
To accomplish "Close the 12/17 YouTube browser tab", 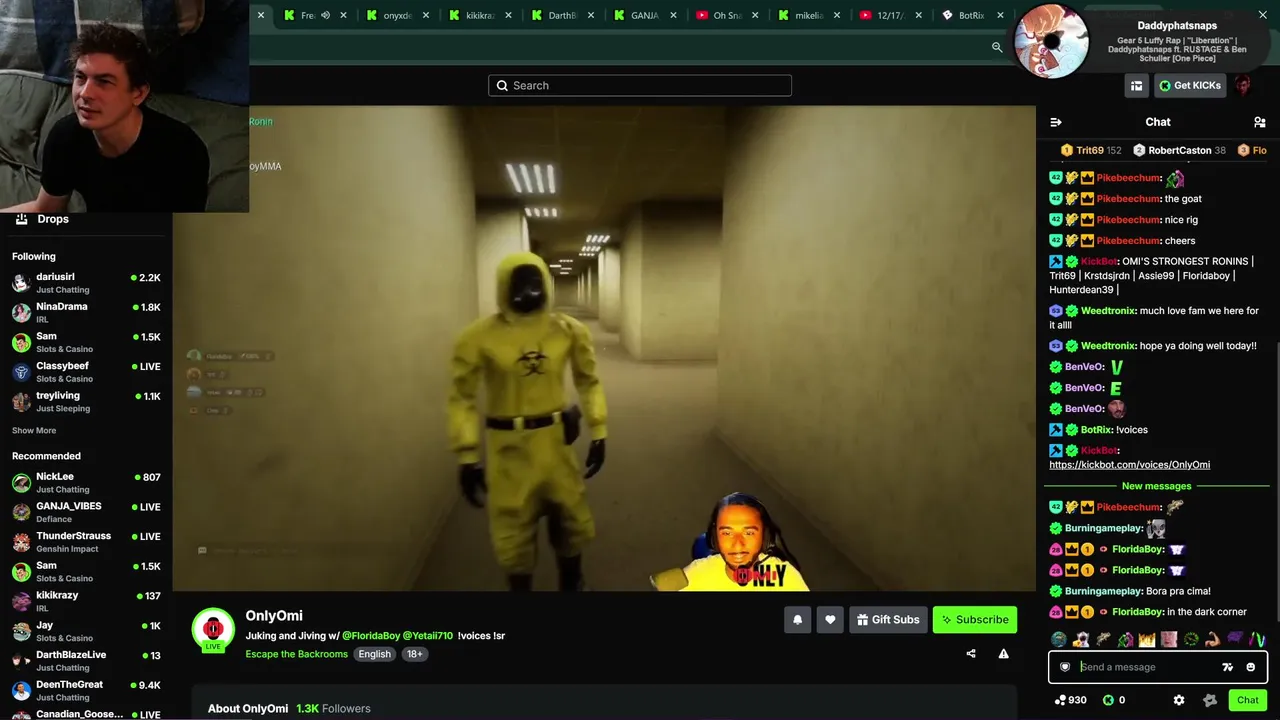I will (918, 15).
